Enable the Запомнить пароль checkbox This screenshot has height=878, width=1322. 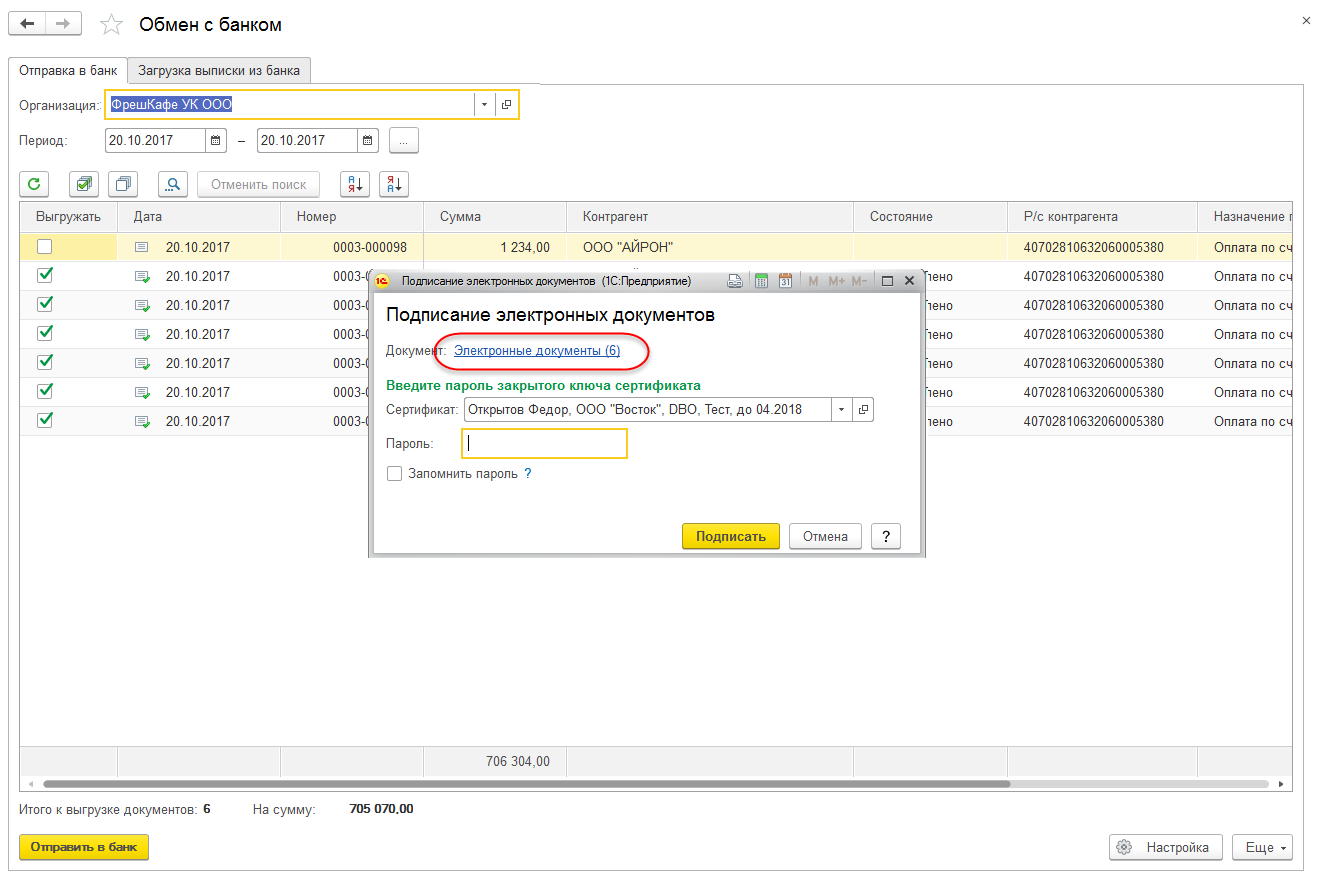tap(395, 474)
